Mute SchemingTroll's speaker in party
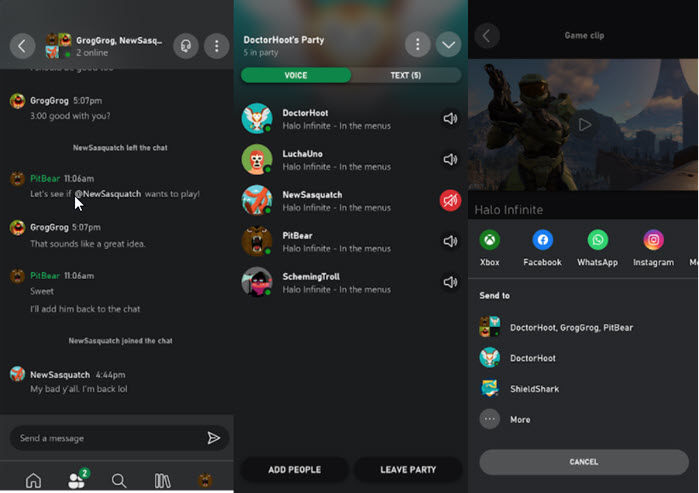 click(450, 282)
